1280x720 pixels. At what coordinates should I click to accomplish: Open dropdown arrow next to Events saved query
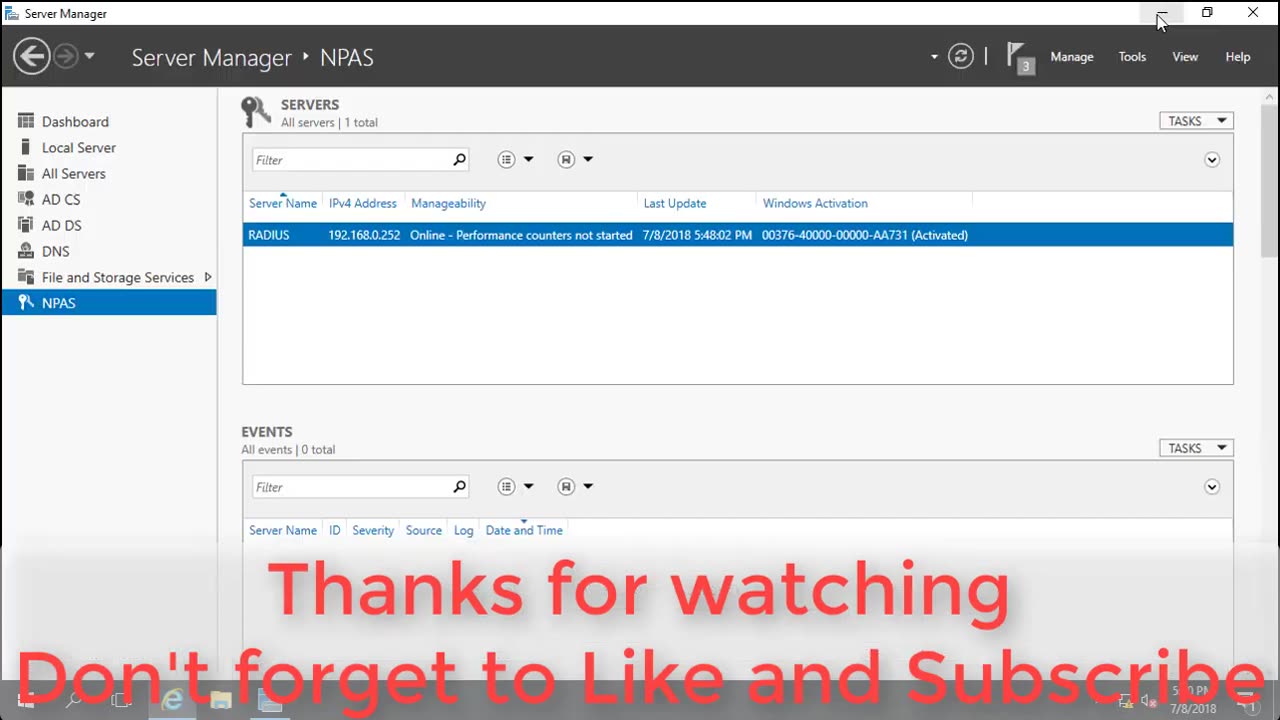pyautogui.click(x=588, y=487)
